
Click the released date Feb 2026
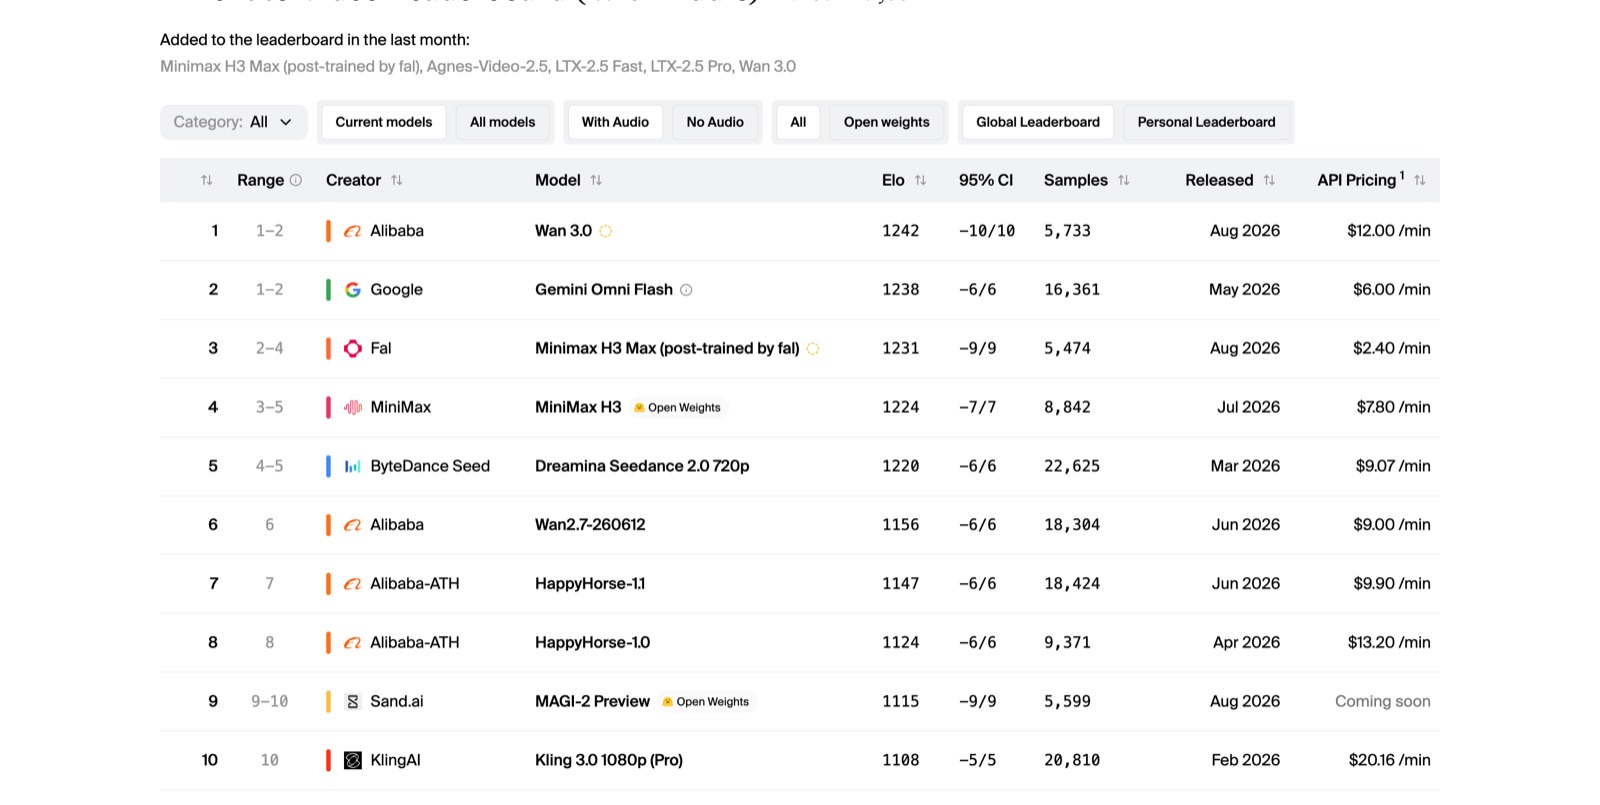click(1245, 760)
